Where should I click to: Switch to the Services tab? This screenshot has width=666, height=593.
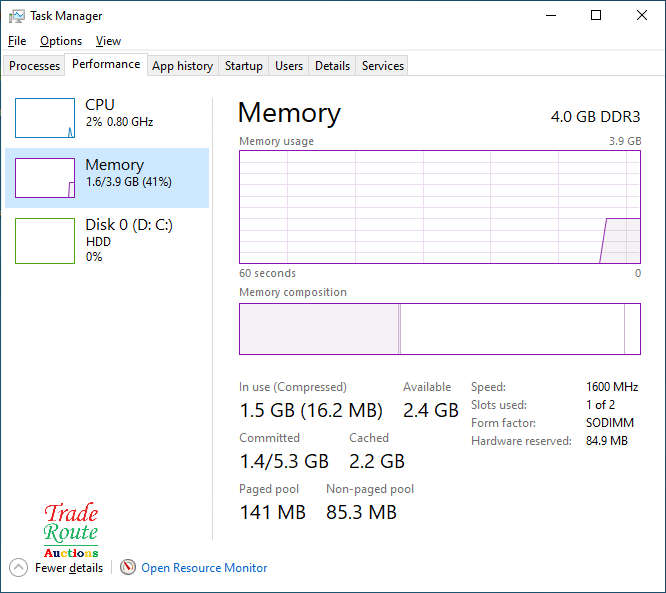point(383,66)
